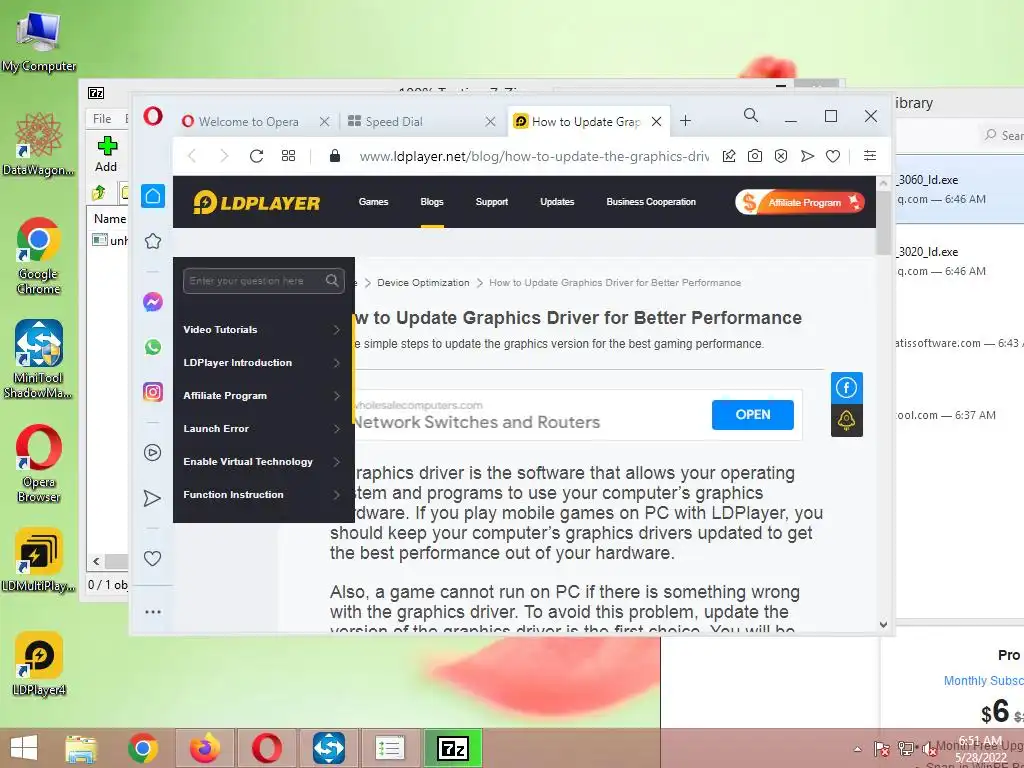Take a snapshot with the camera icon

tap(755, 155)
